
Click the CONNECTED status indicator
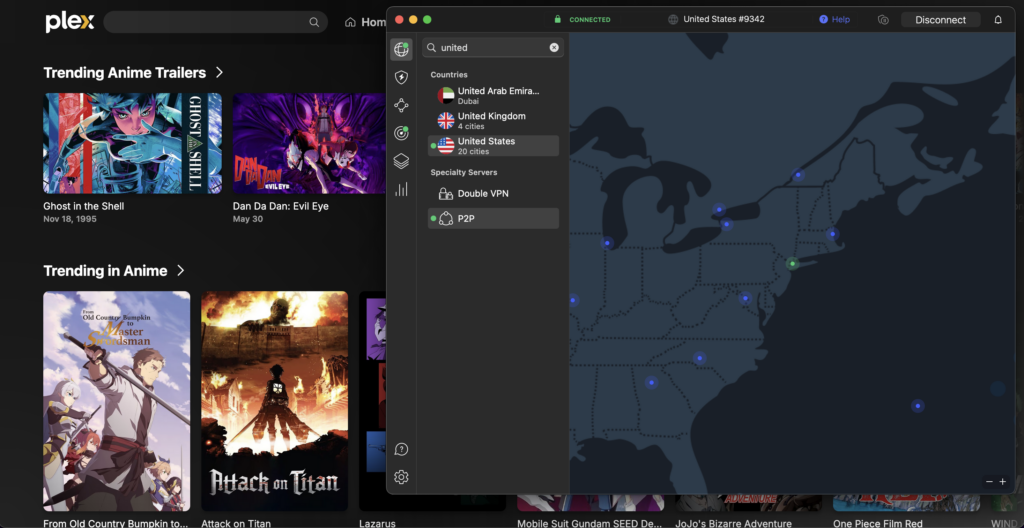click(582, 20)
